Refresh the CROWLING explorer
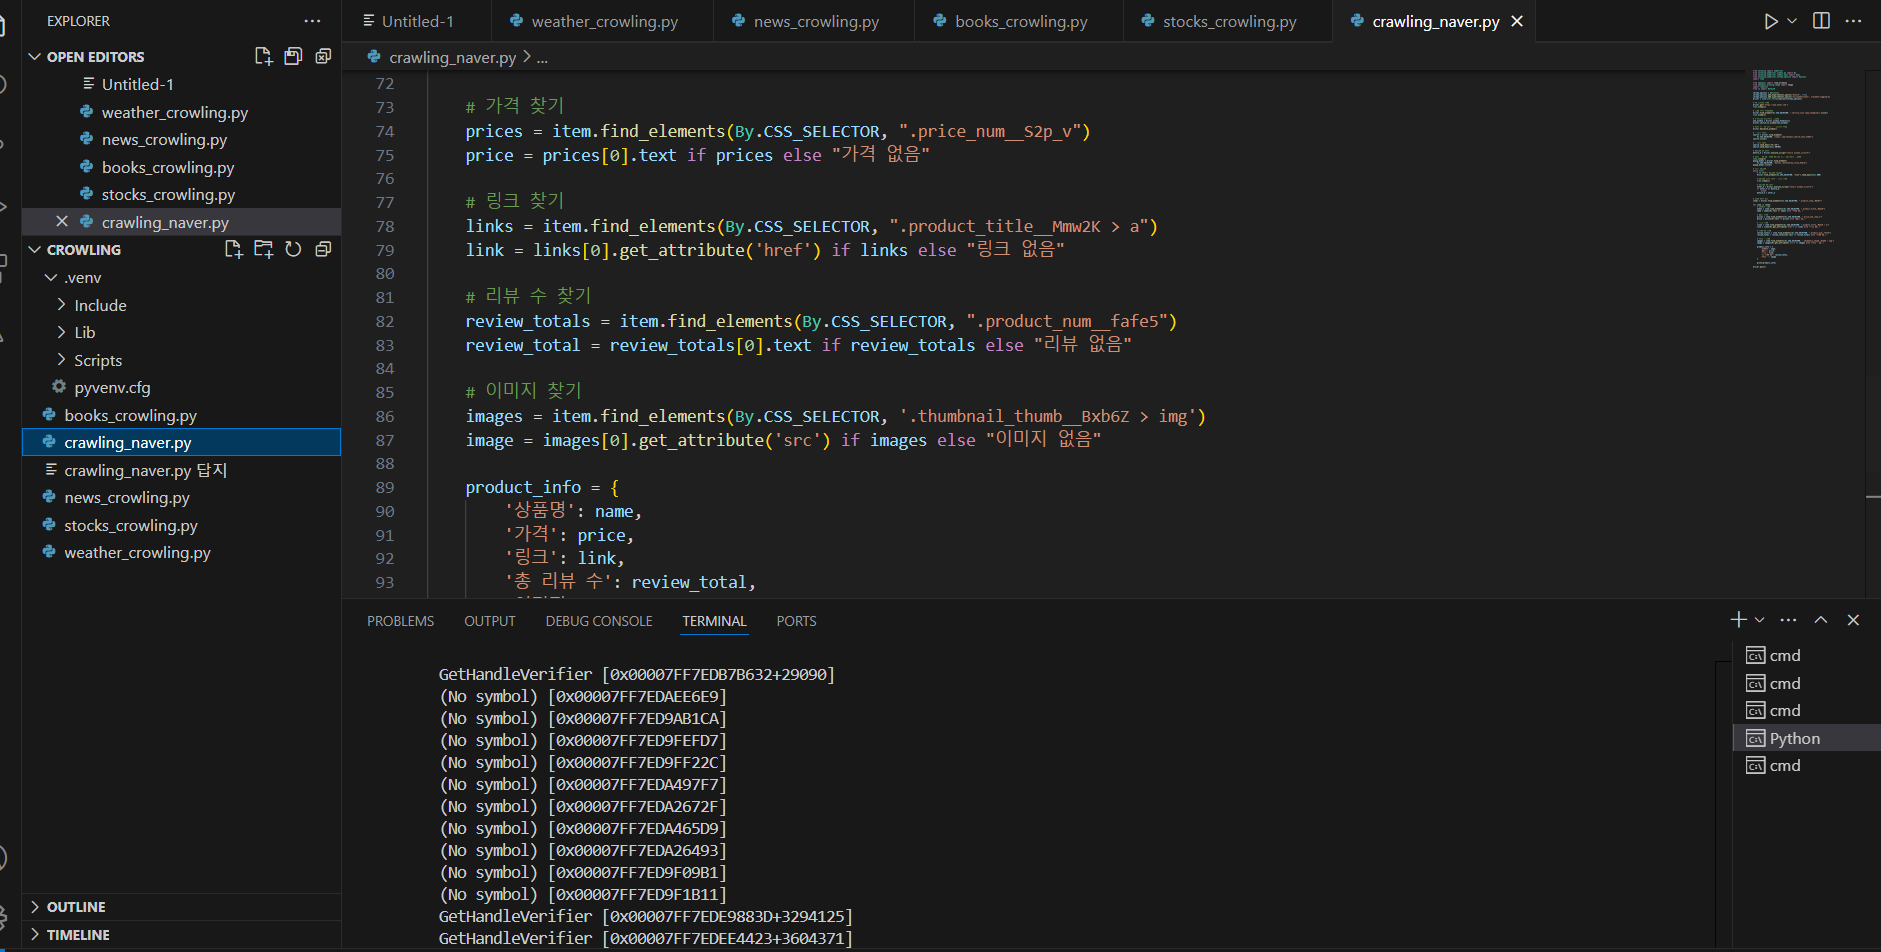This screenshot has height=952, width=1881. [293, 249]
